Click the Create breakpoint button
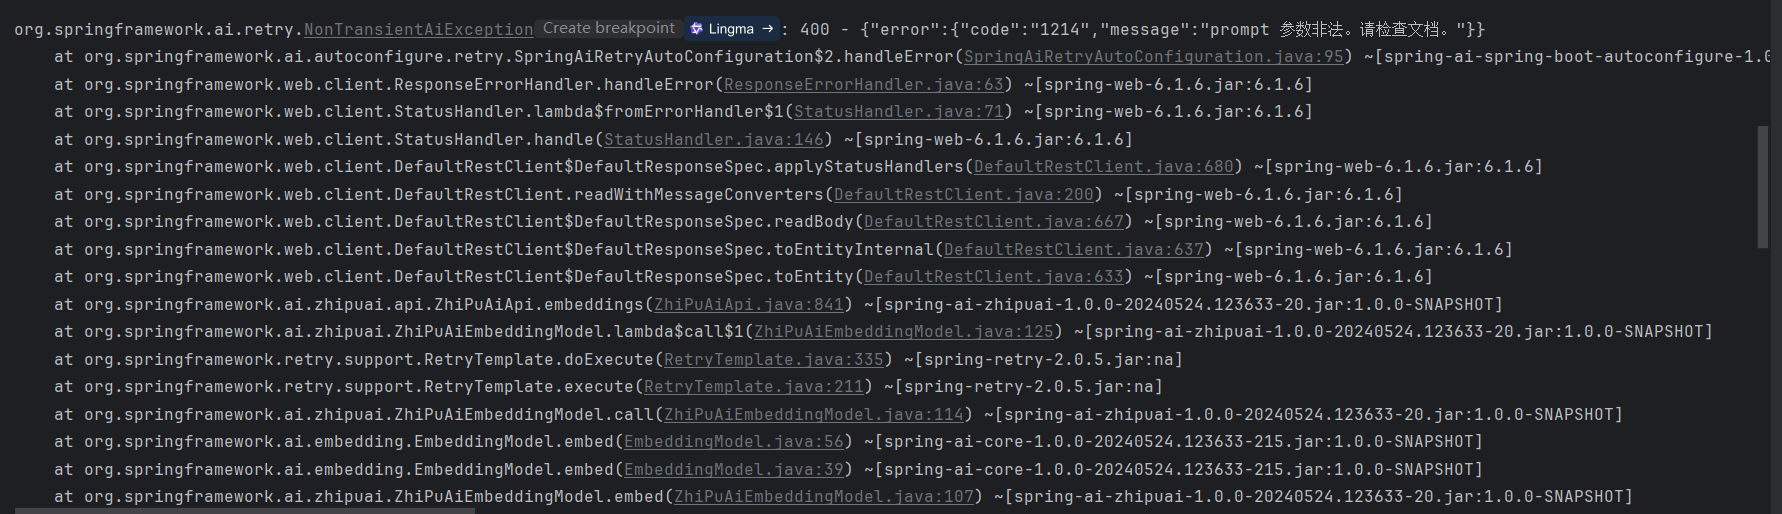Screen dimensions: 1782x514 608,29
